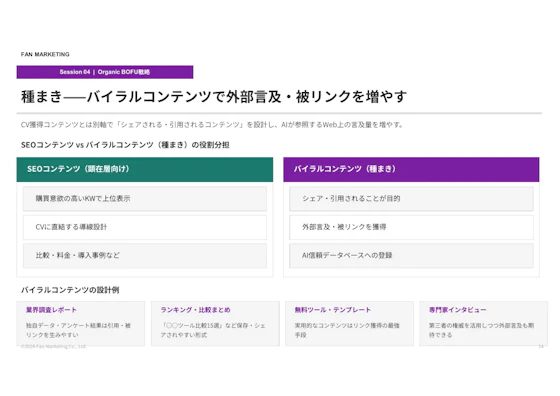Click the row シェア・引用されることが目的
Image resolution: width=560 pixels, height=396 pixels.
pyautogui.click(x=411, y=199)
